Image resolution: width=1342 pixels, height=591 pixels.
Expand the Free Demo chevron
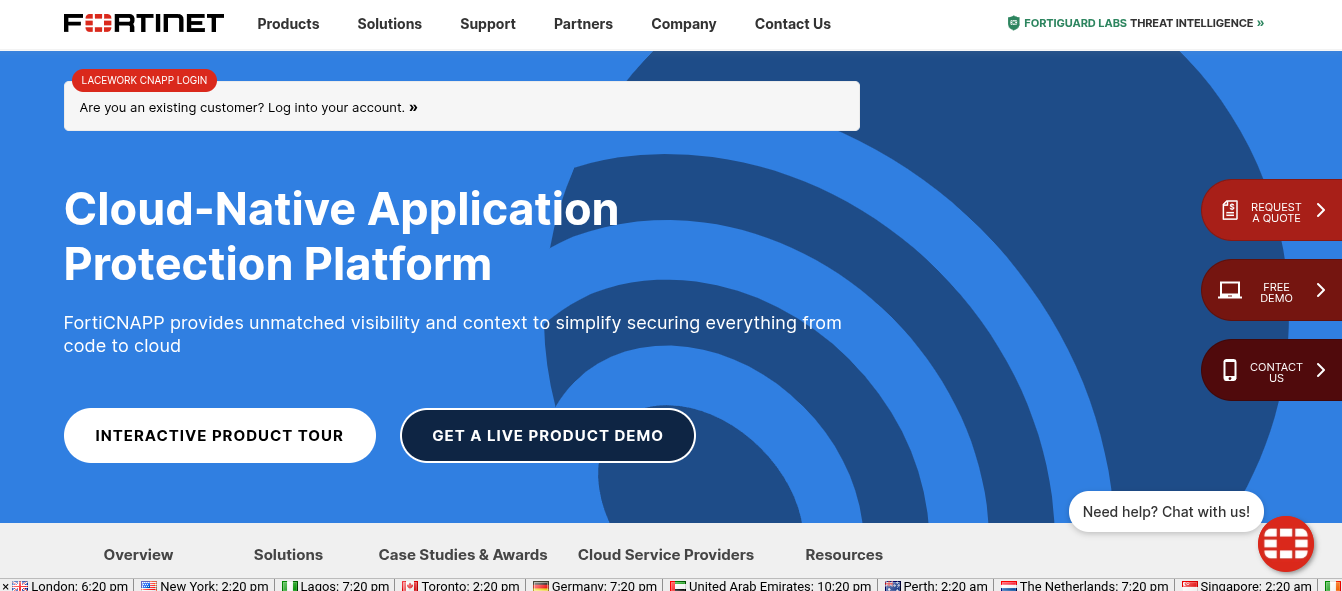point(1321,290)
